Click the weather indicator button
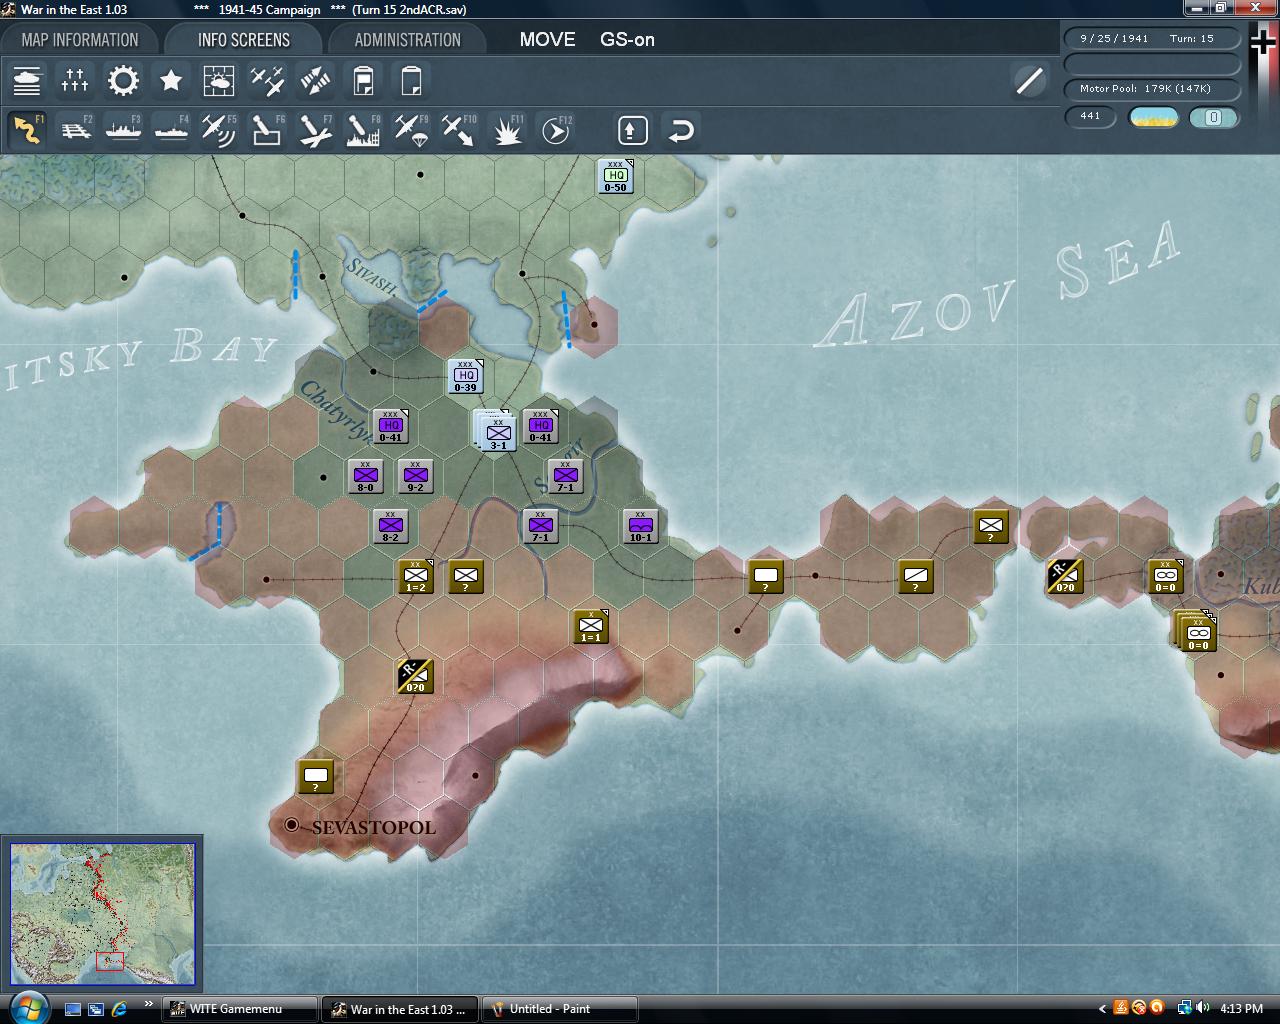 [1154, 117]
